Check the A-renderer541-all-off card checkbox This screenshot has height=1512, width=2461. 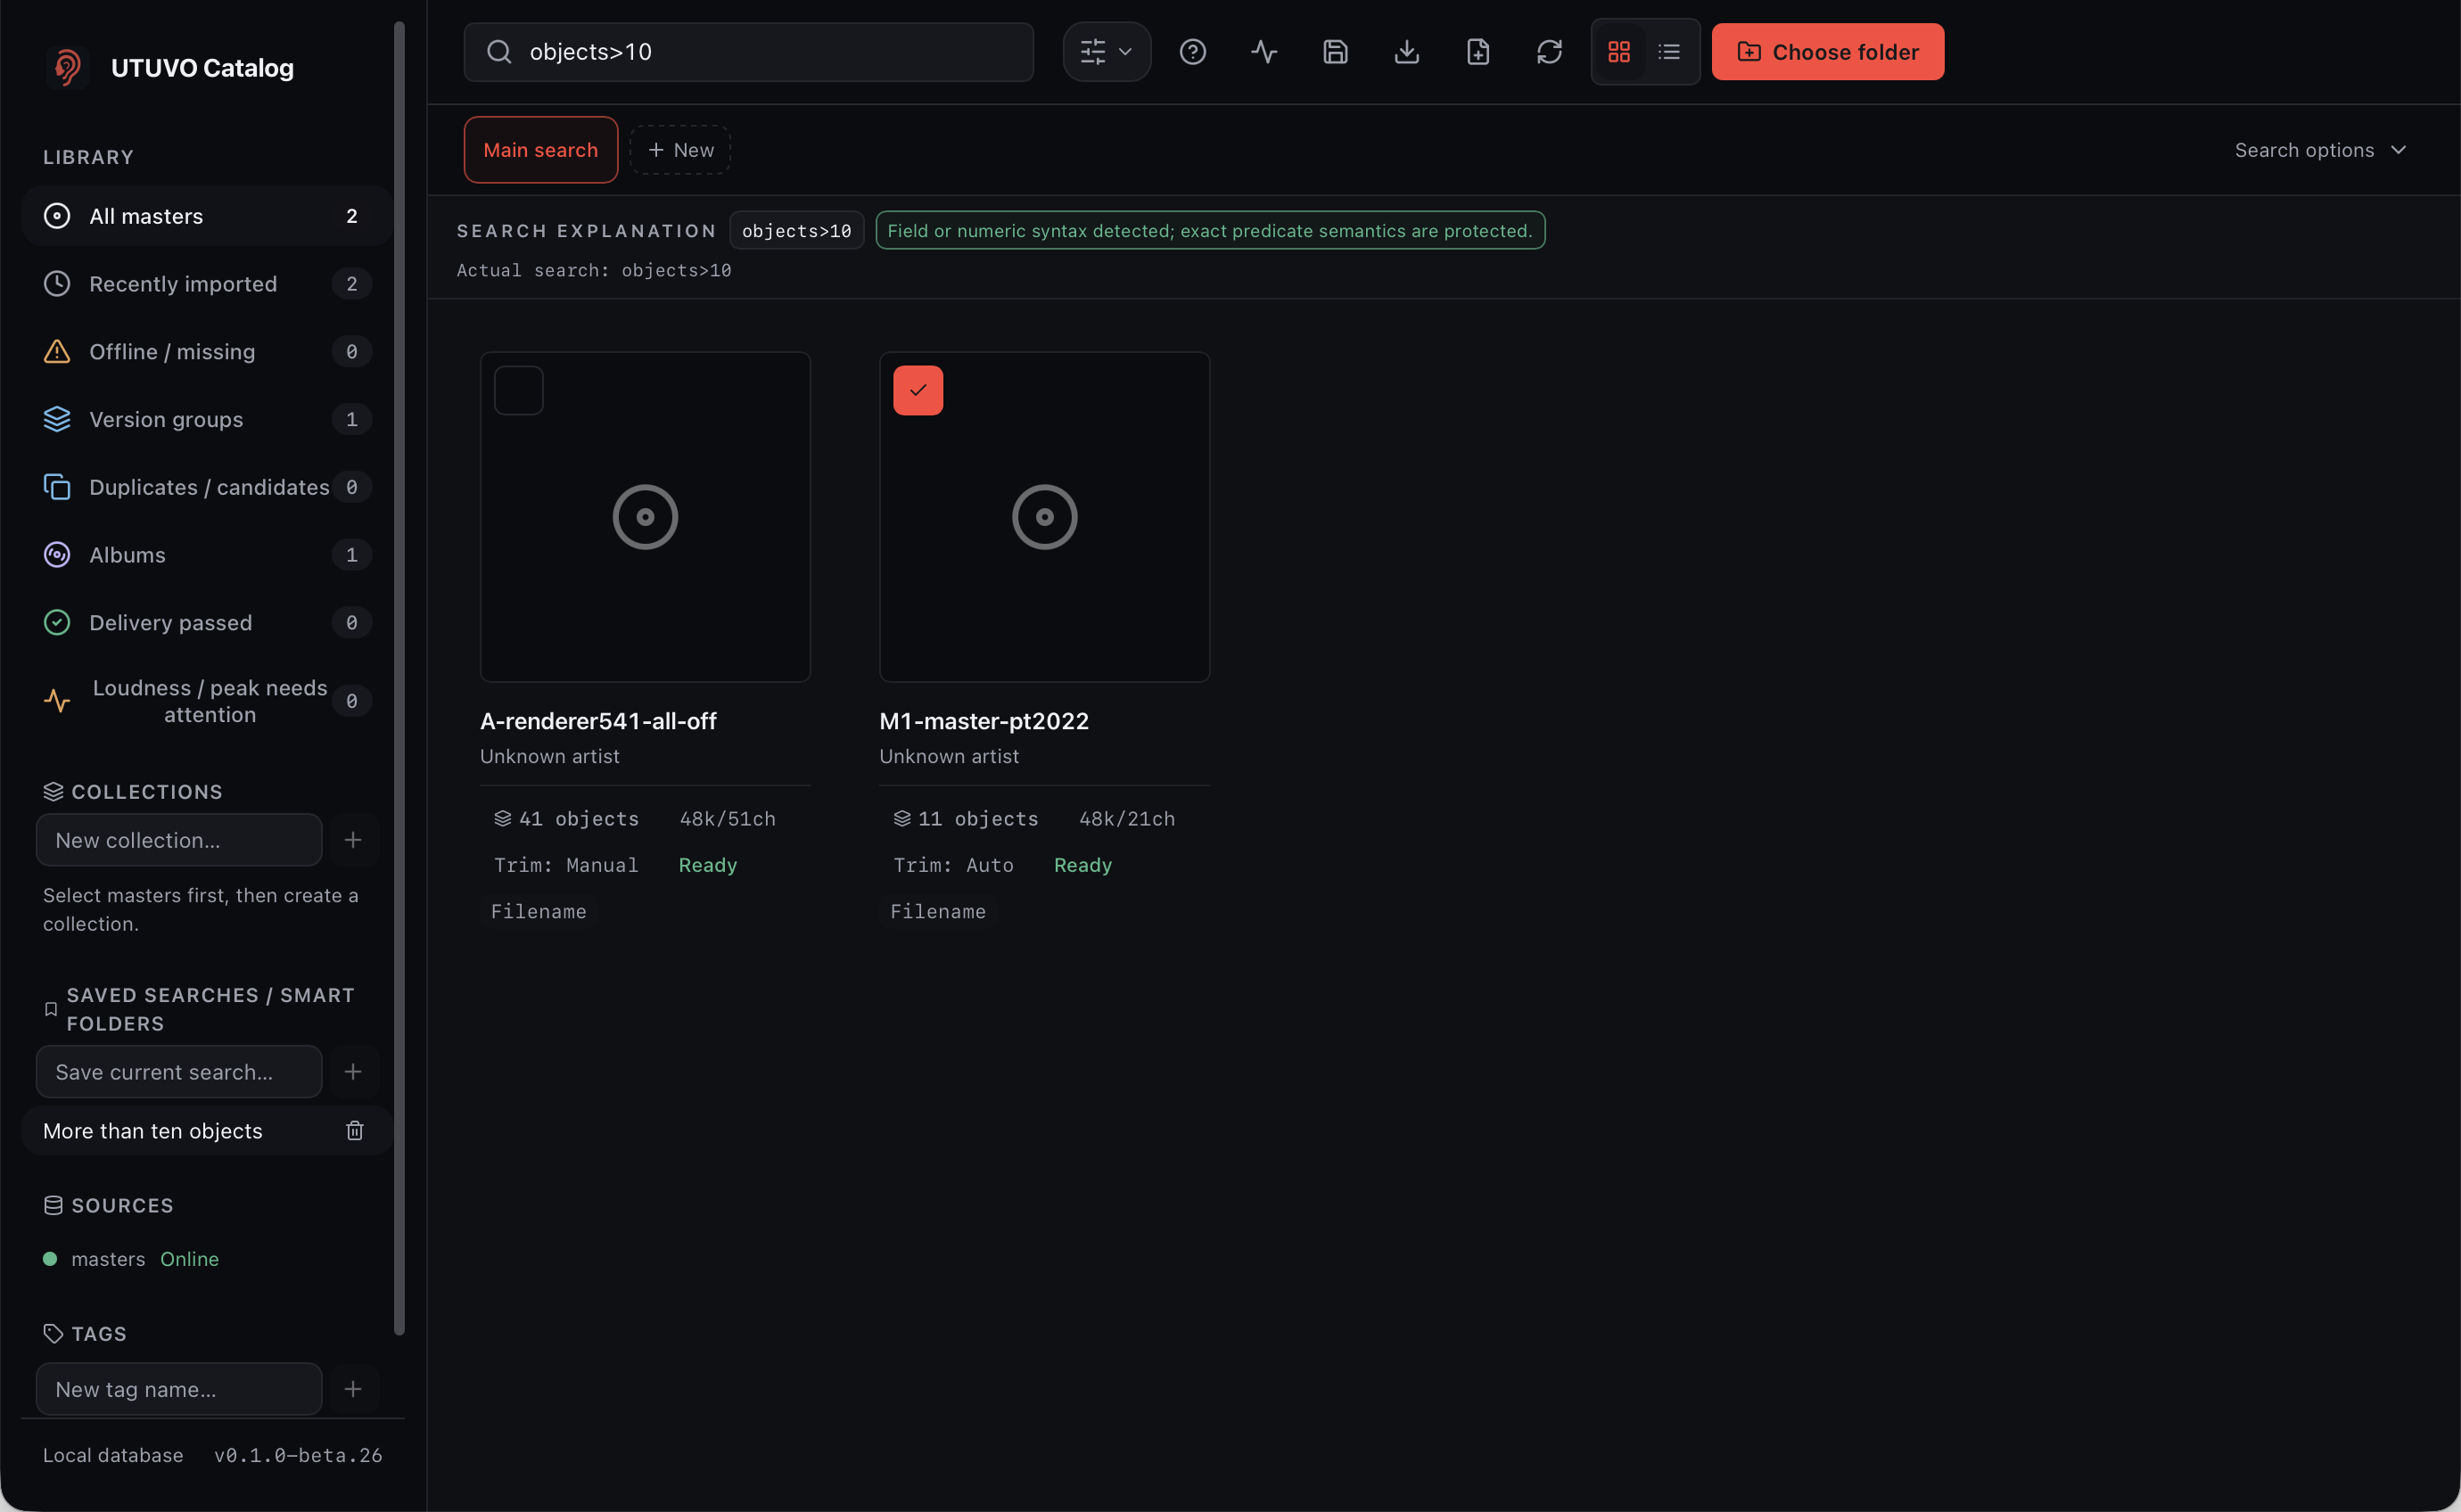tap(519, 391)
